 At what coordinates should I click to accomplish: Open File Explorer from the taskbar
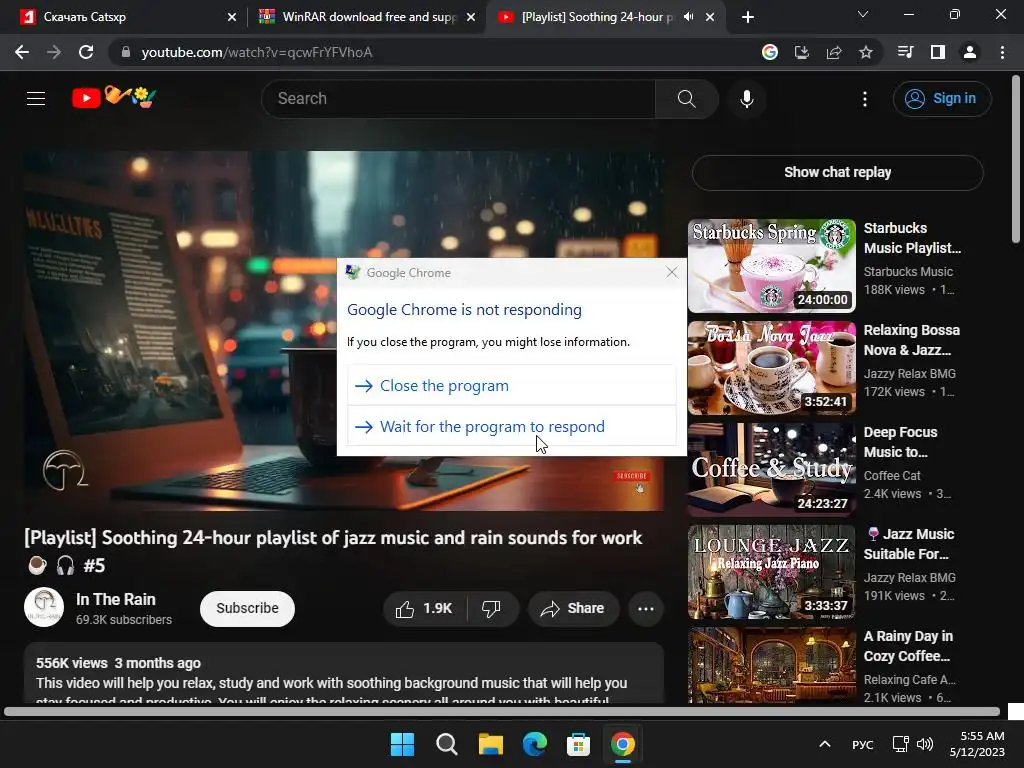pyautogui.click(x=490, y=744)
